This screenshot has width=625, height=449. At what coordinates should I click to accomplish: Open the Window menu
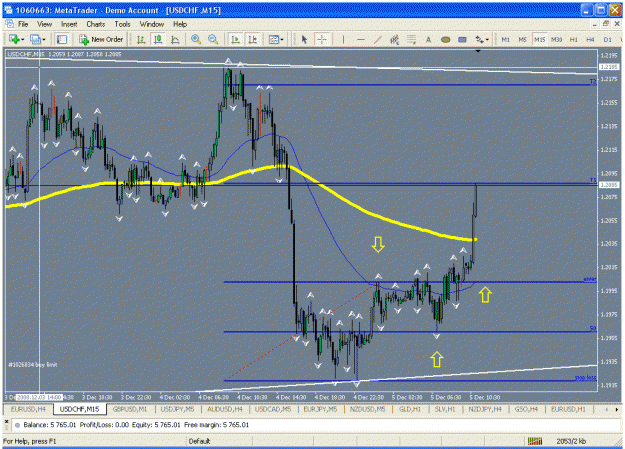pos(152,24)
